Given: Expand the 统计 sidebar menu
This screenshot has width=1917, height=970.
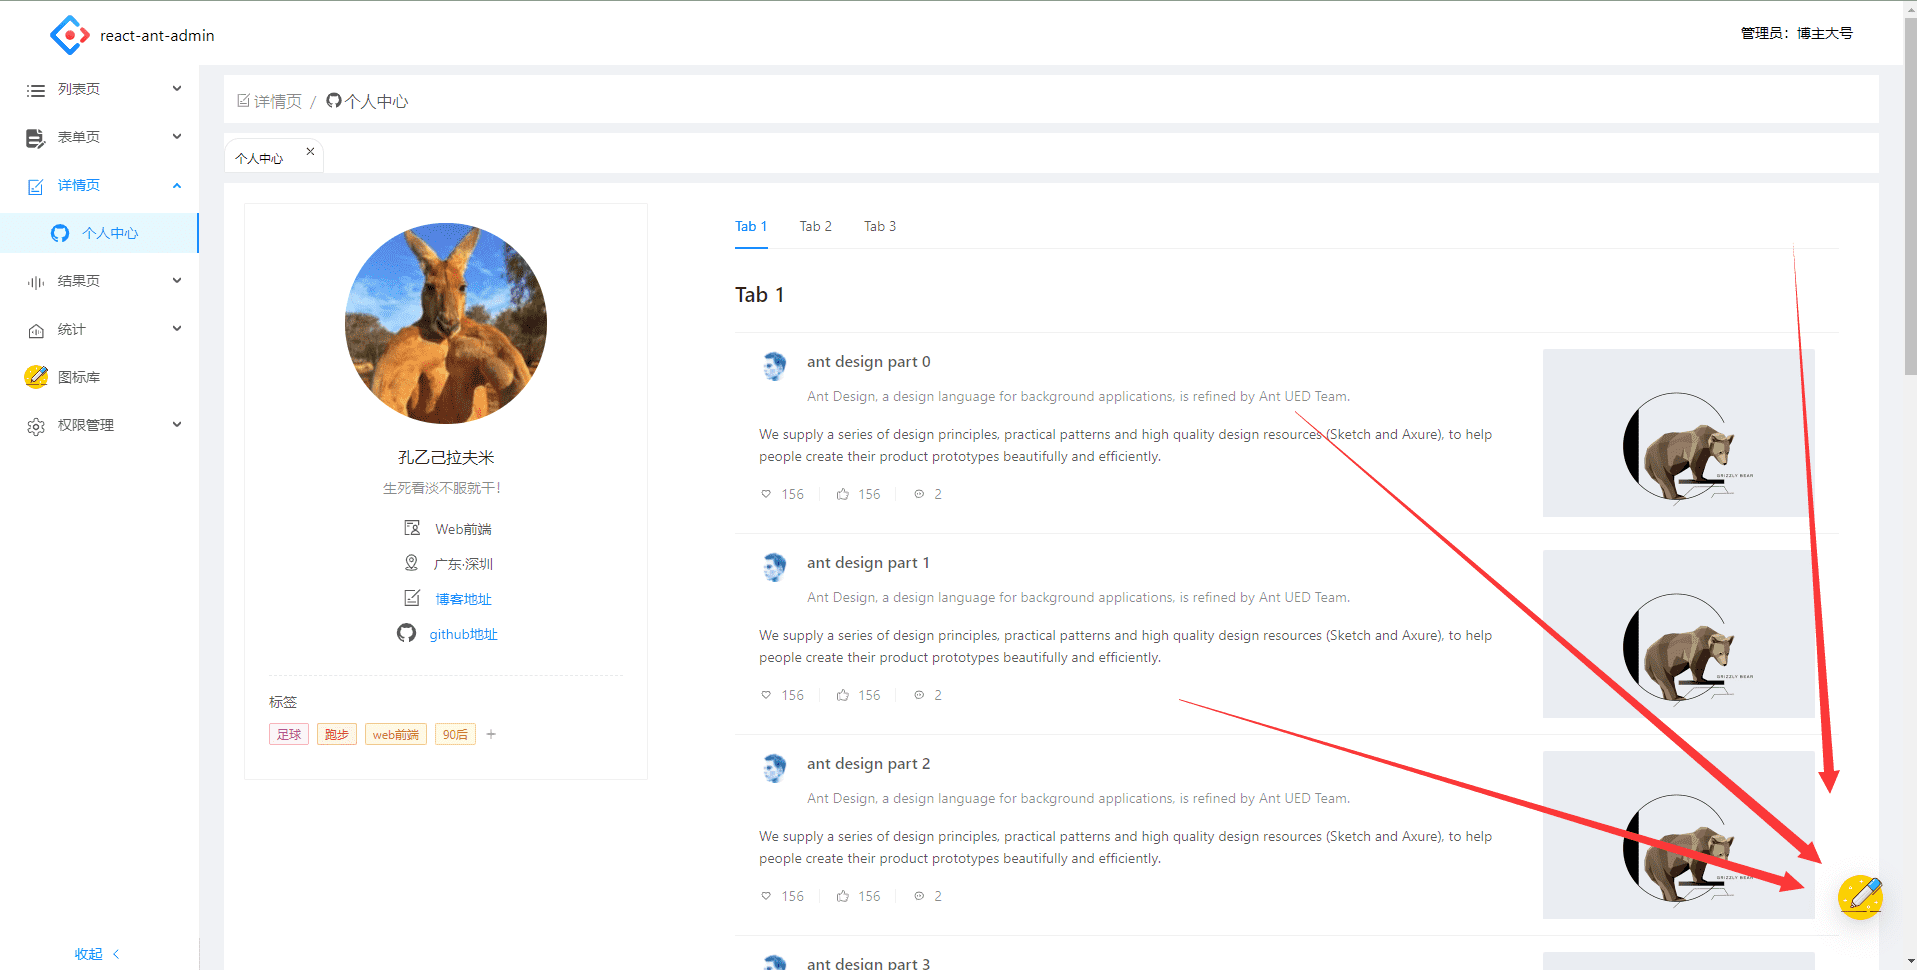Looking at the screenshot, I should point(99,329).
